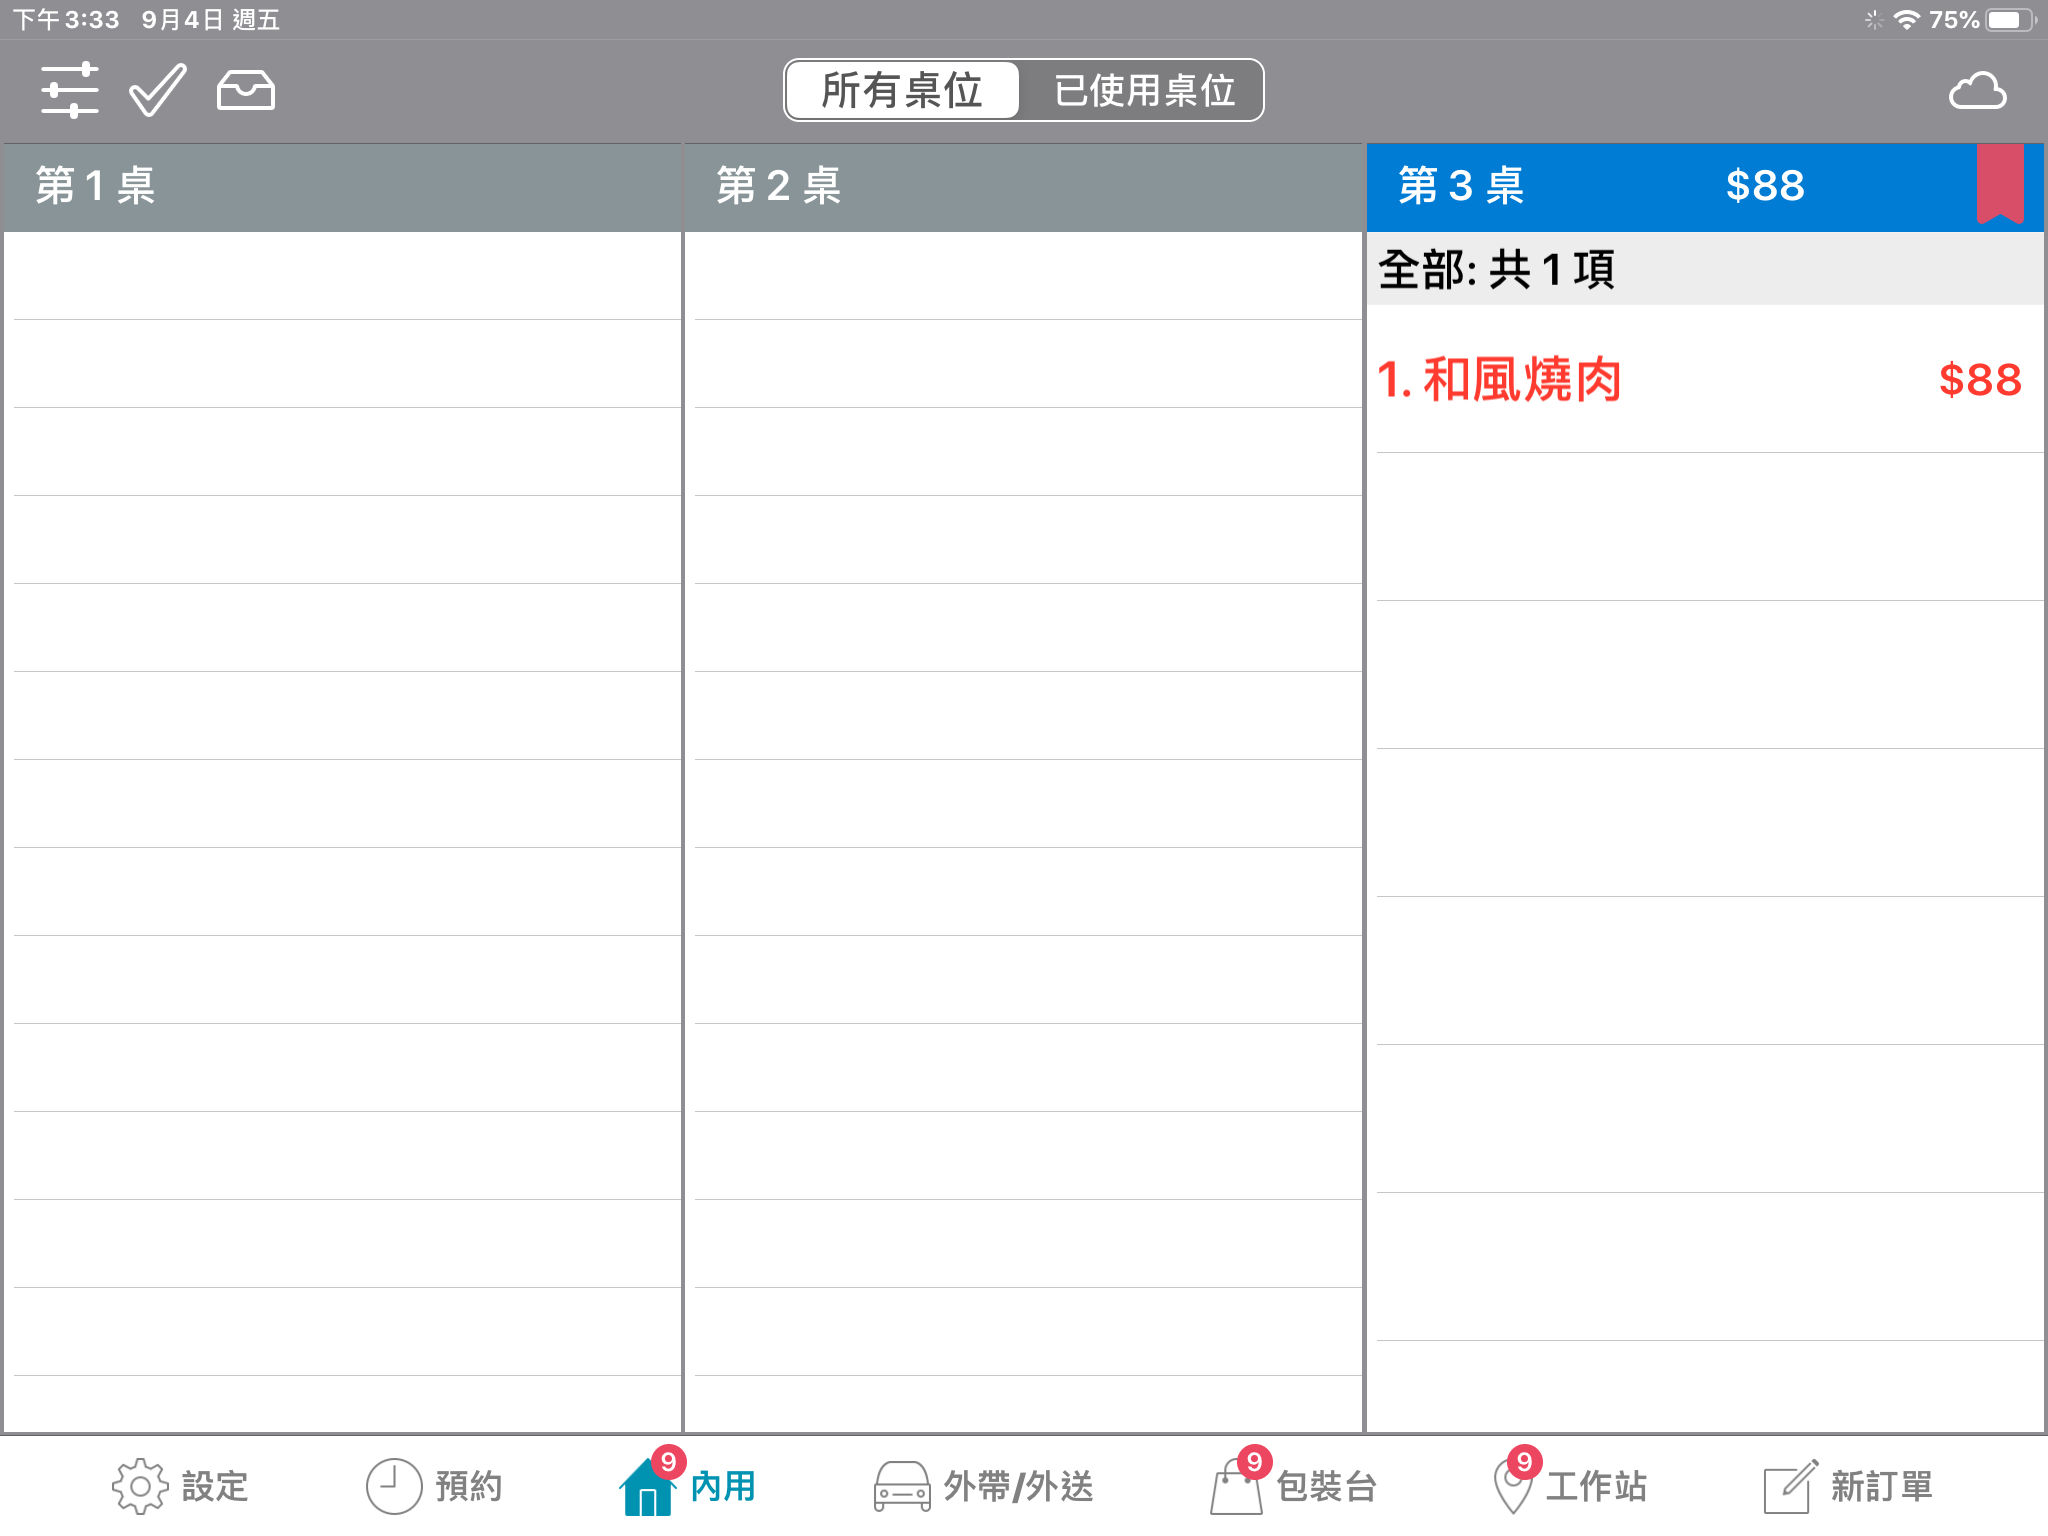Image resolution: width=2048 pixels, height=1536 pixels.
Task: Open 工作站 workstation tab
Action: pyautogui.click(x=1570, y=1486)
